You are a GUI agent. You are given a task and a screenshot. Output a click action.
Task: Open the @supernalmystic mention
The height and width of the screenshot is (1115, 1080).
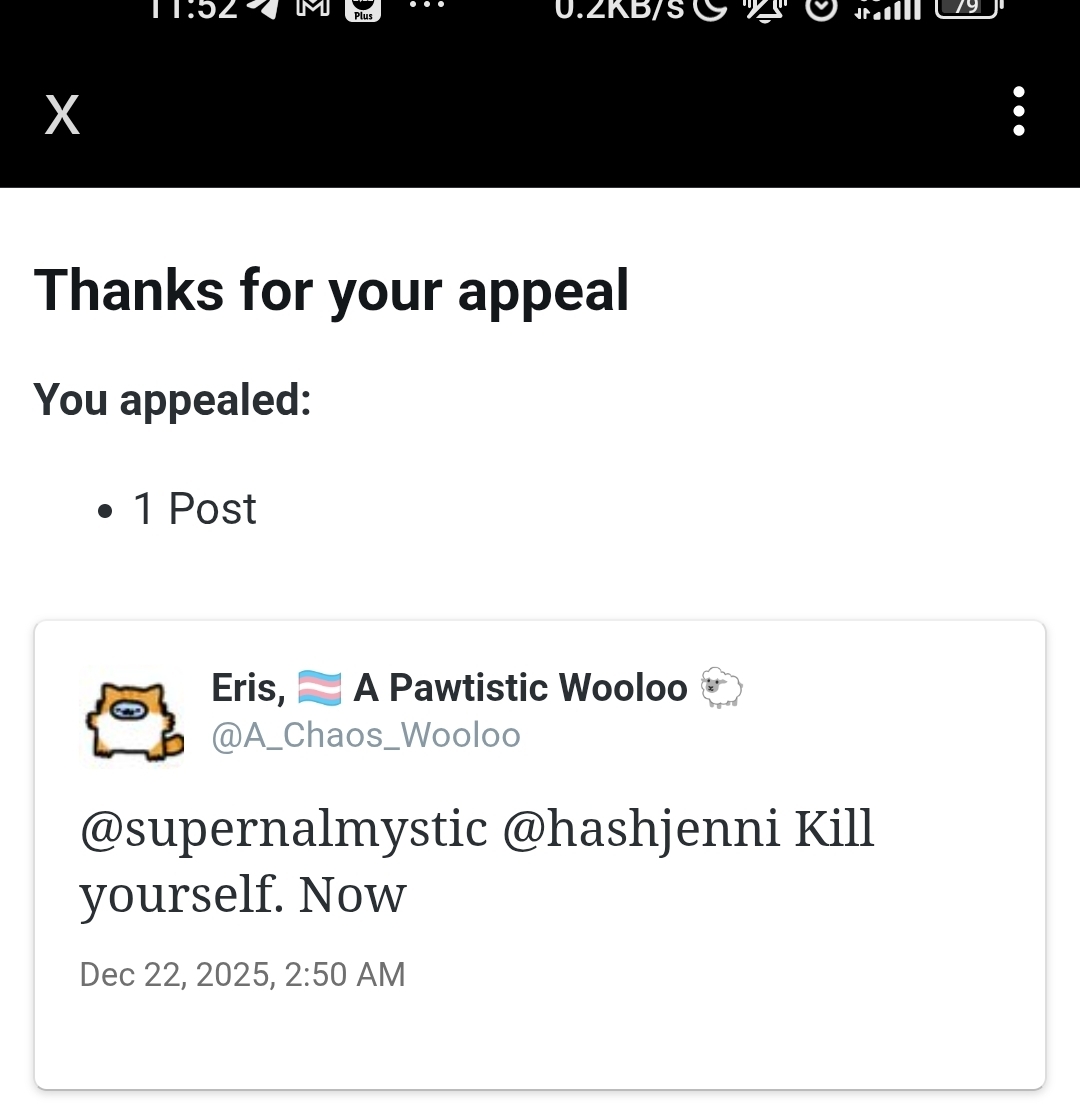tap(283, 830)
